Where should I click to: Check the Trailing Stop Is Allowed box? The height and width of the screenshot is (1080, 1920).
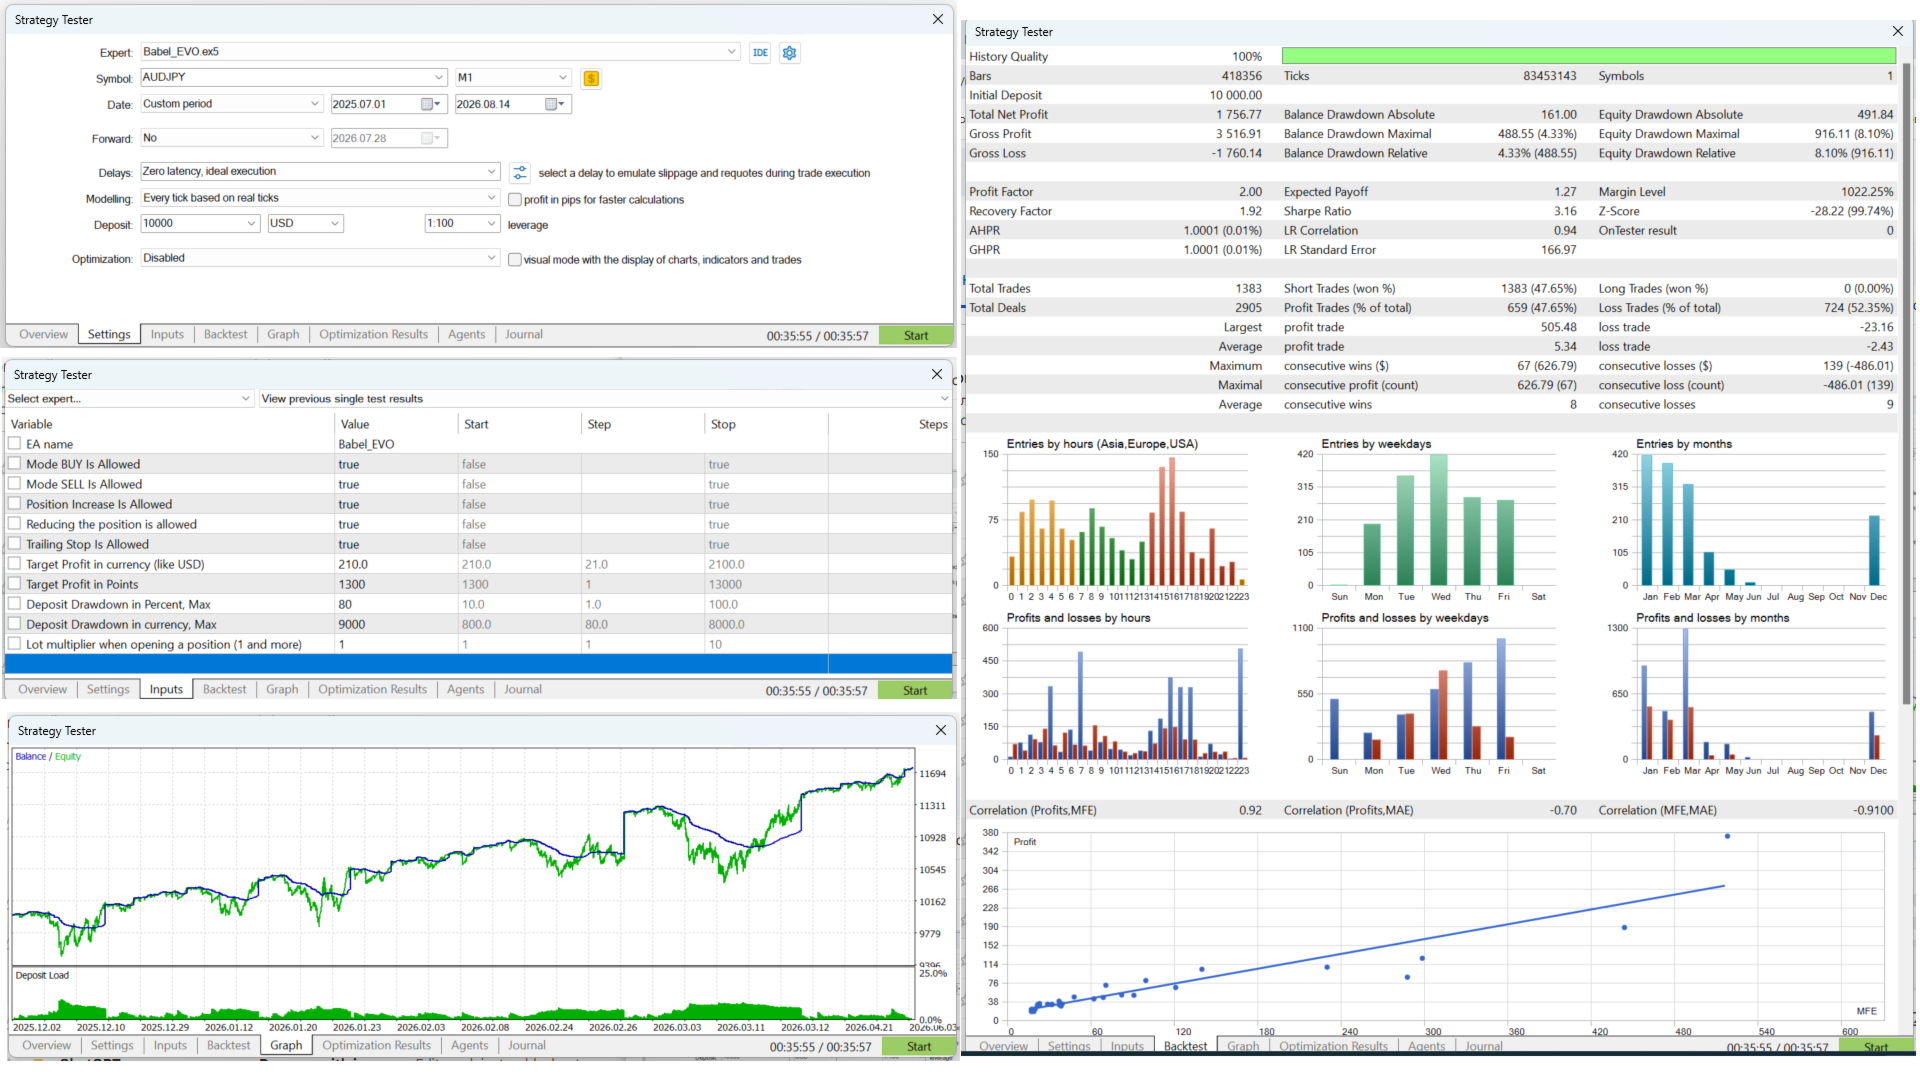15,544
